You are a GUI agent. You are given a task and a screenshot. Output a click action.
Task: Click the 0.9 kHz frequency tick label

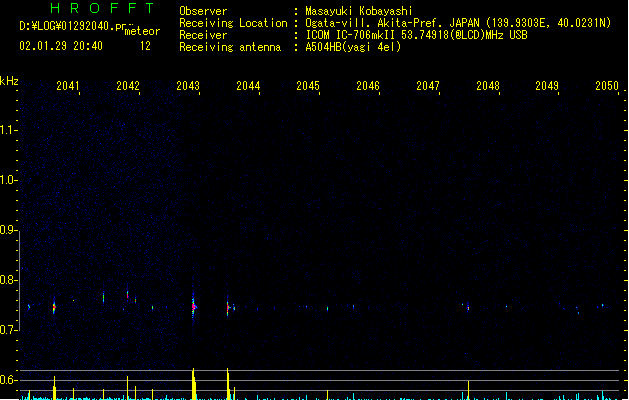pyautogui.click(x=8, y=229)
